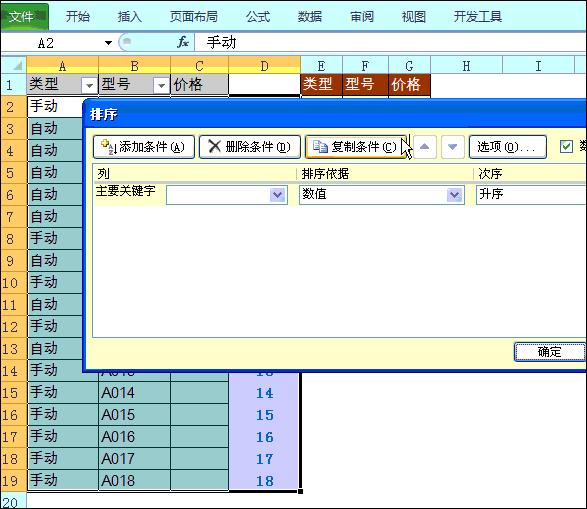
Task: Switch to the 视图 tab
Action: (414, 16)
